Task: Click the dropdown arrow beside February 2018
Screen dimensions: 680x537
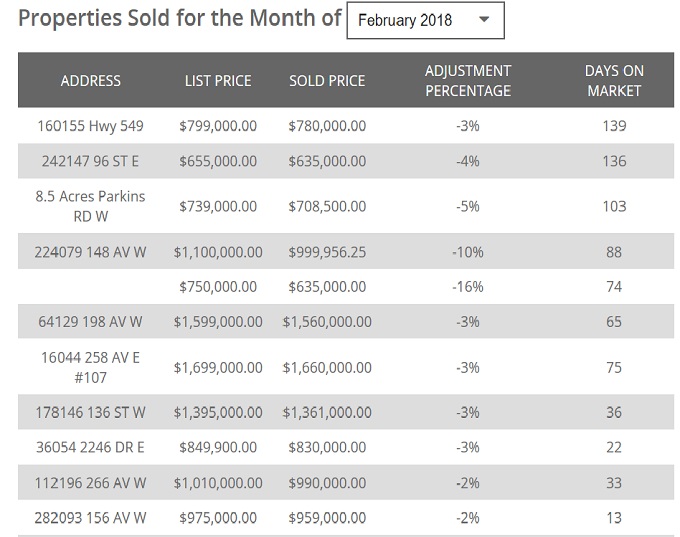Action: point(484,20)
